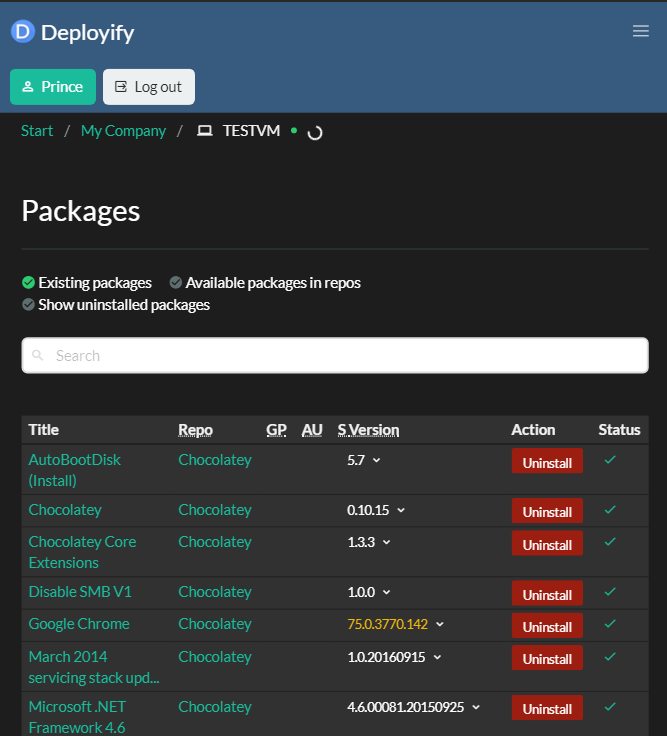The image size is (667, 736).
Task: Click the search magnifier icon
Action: pos(38,355)
